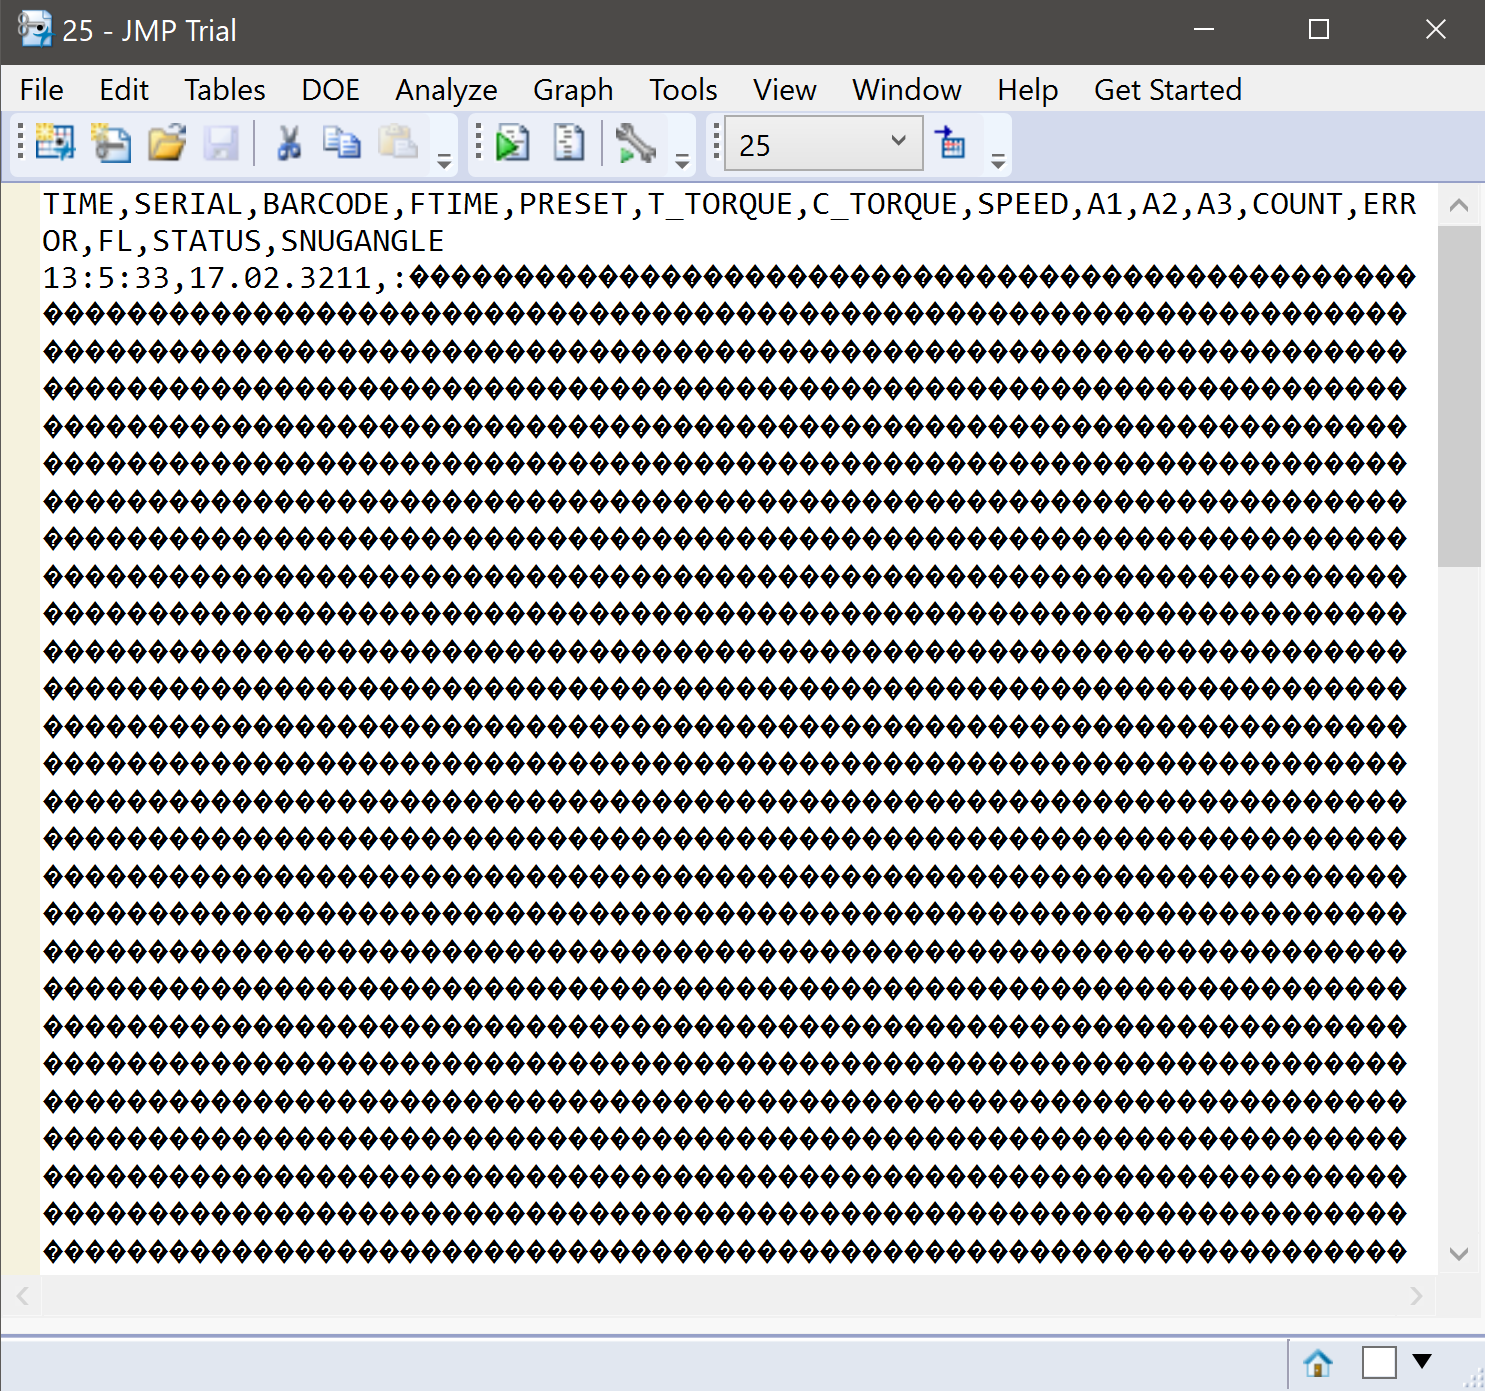The image size is (1485, 1391).
Task: Click the Get Started menu entry
Action: click(1167, 89)
